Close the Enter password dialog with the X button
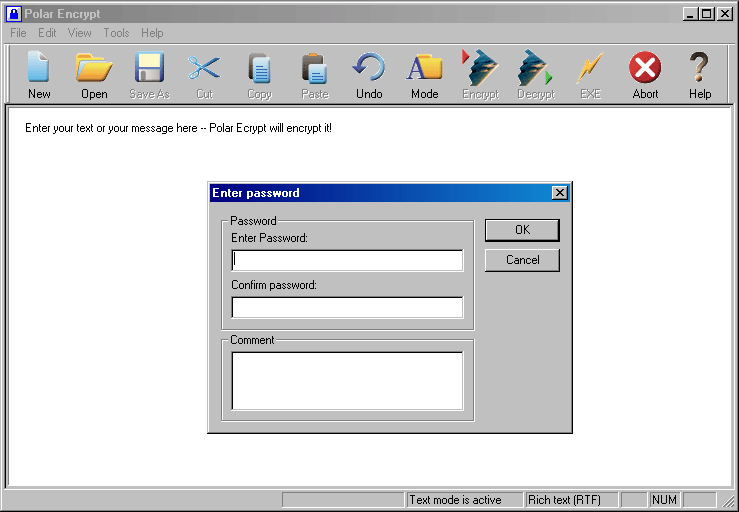Viewport: 739px width, 512px height. [559, 192]
